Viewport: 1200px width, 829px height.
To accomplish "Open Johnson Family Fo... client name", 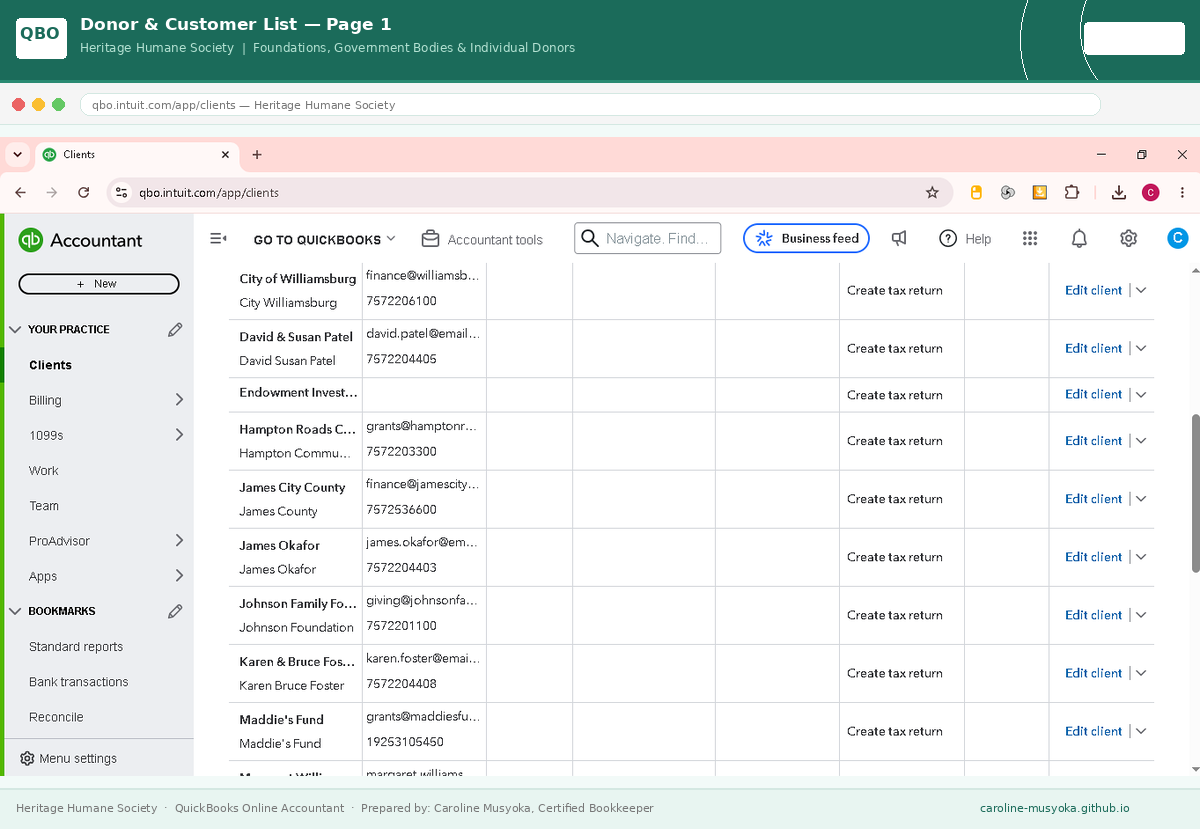I will click(x=298, y=603).
